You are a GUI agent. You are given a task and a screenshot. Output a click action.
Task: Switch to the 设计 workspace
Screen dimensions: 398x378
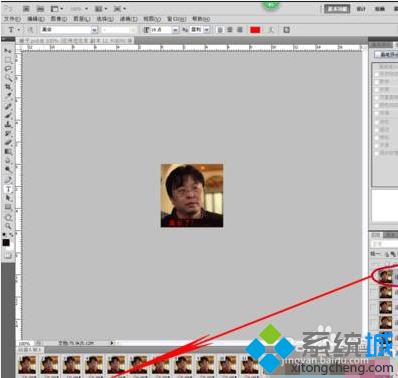(361, 9)
